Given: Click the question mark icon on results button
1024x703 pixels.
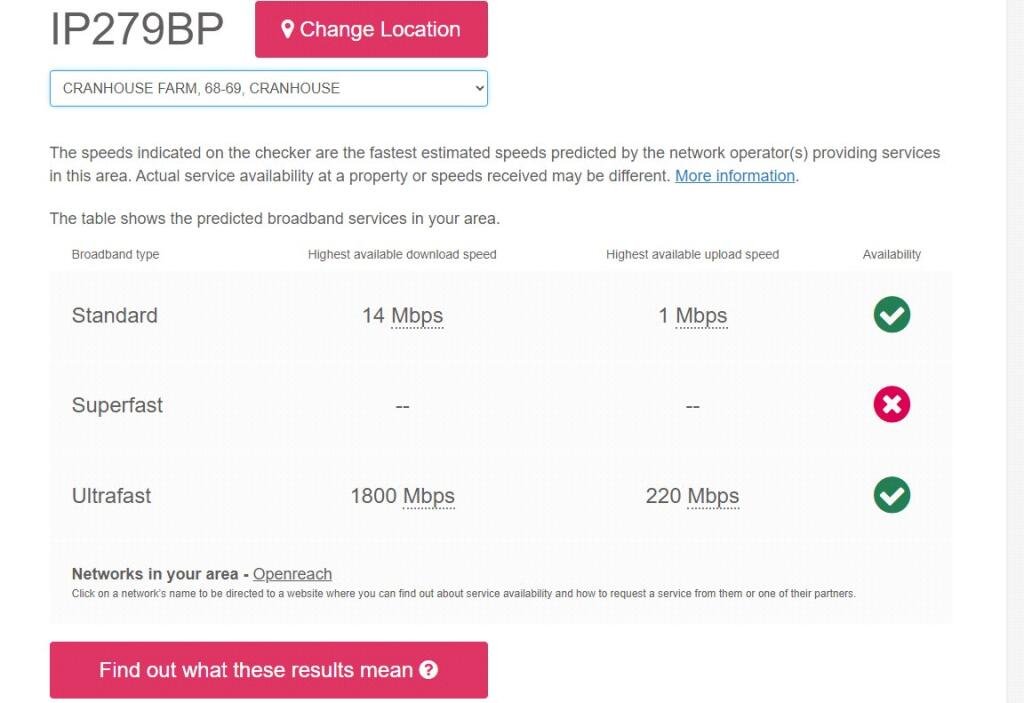Looking at the screenshot, I should (429, 670).
